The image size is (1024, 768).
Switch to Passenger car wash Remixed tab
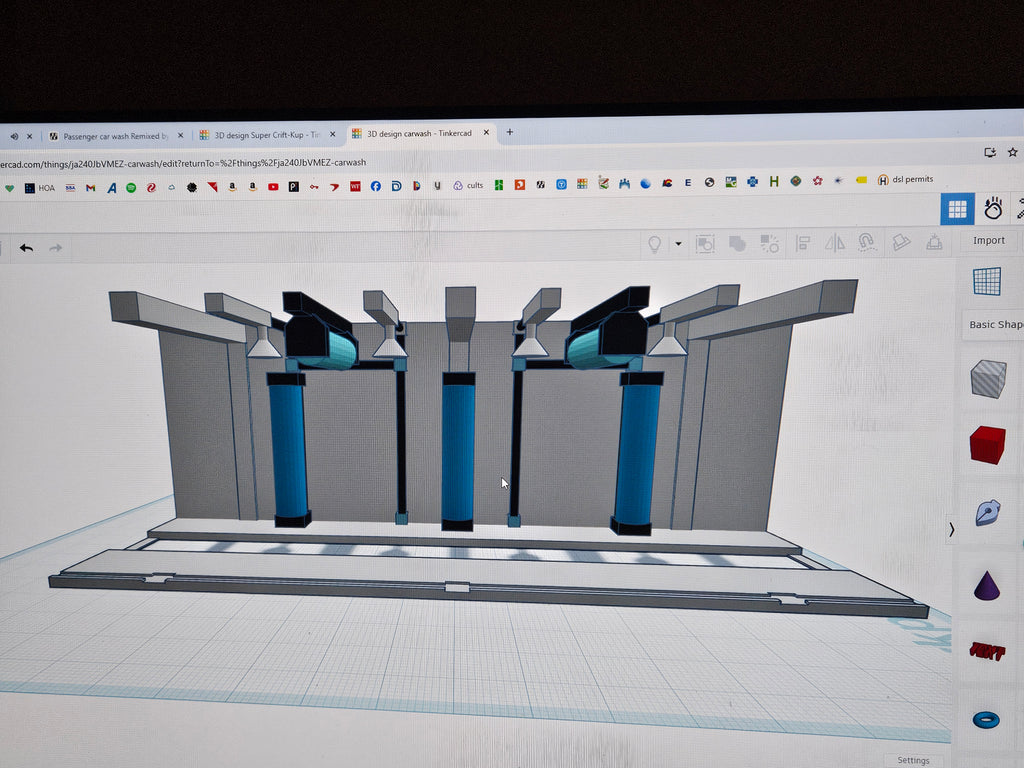click(x=115, y=136)
